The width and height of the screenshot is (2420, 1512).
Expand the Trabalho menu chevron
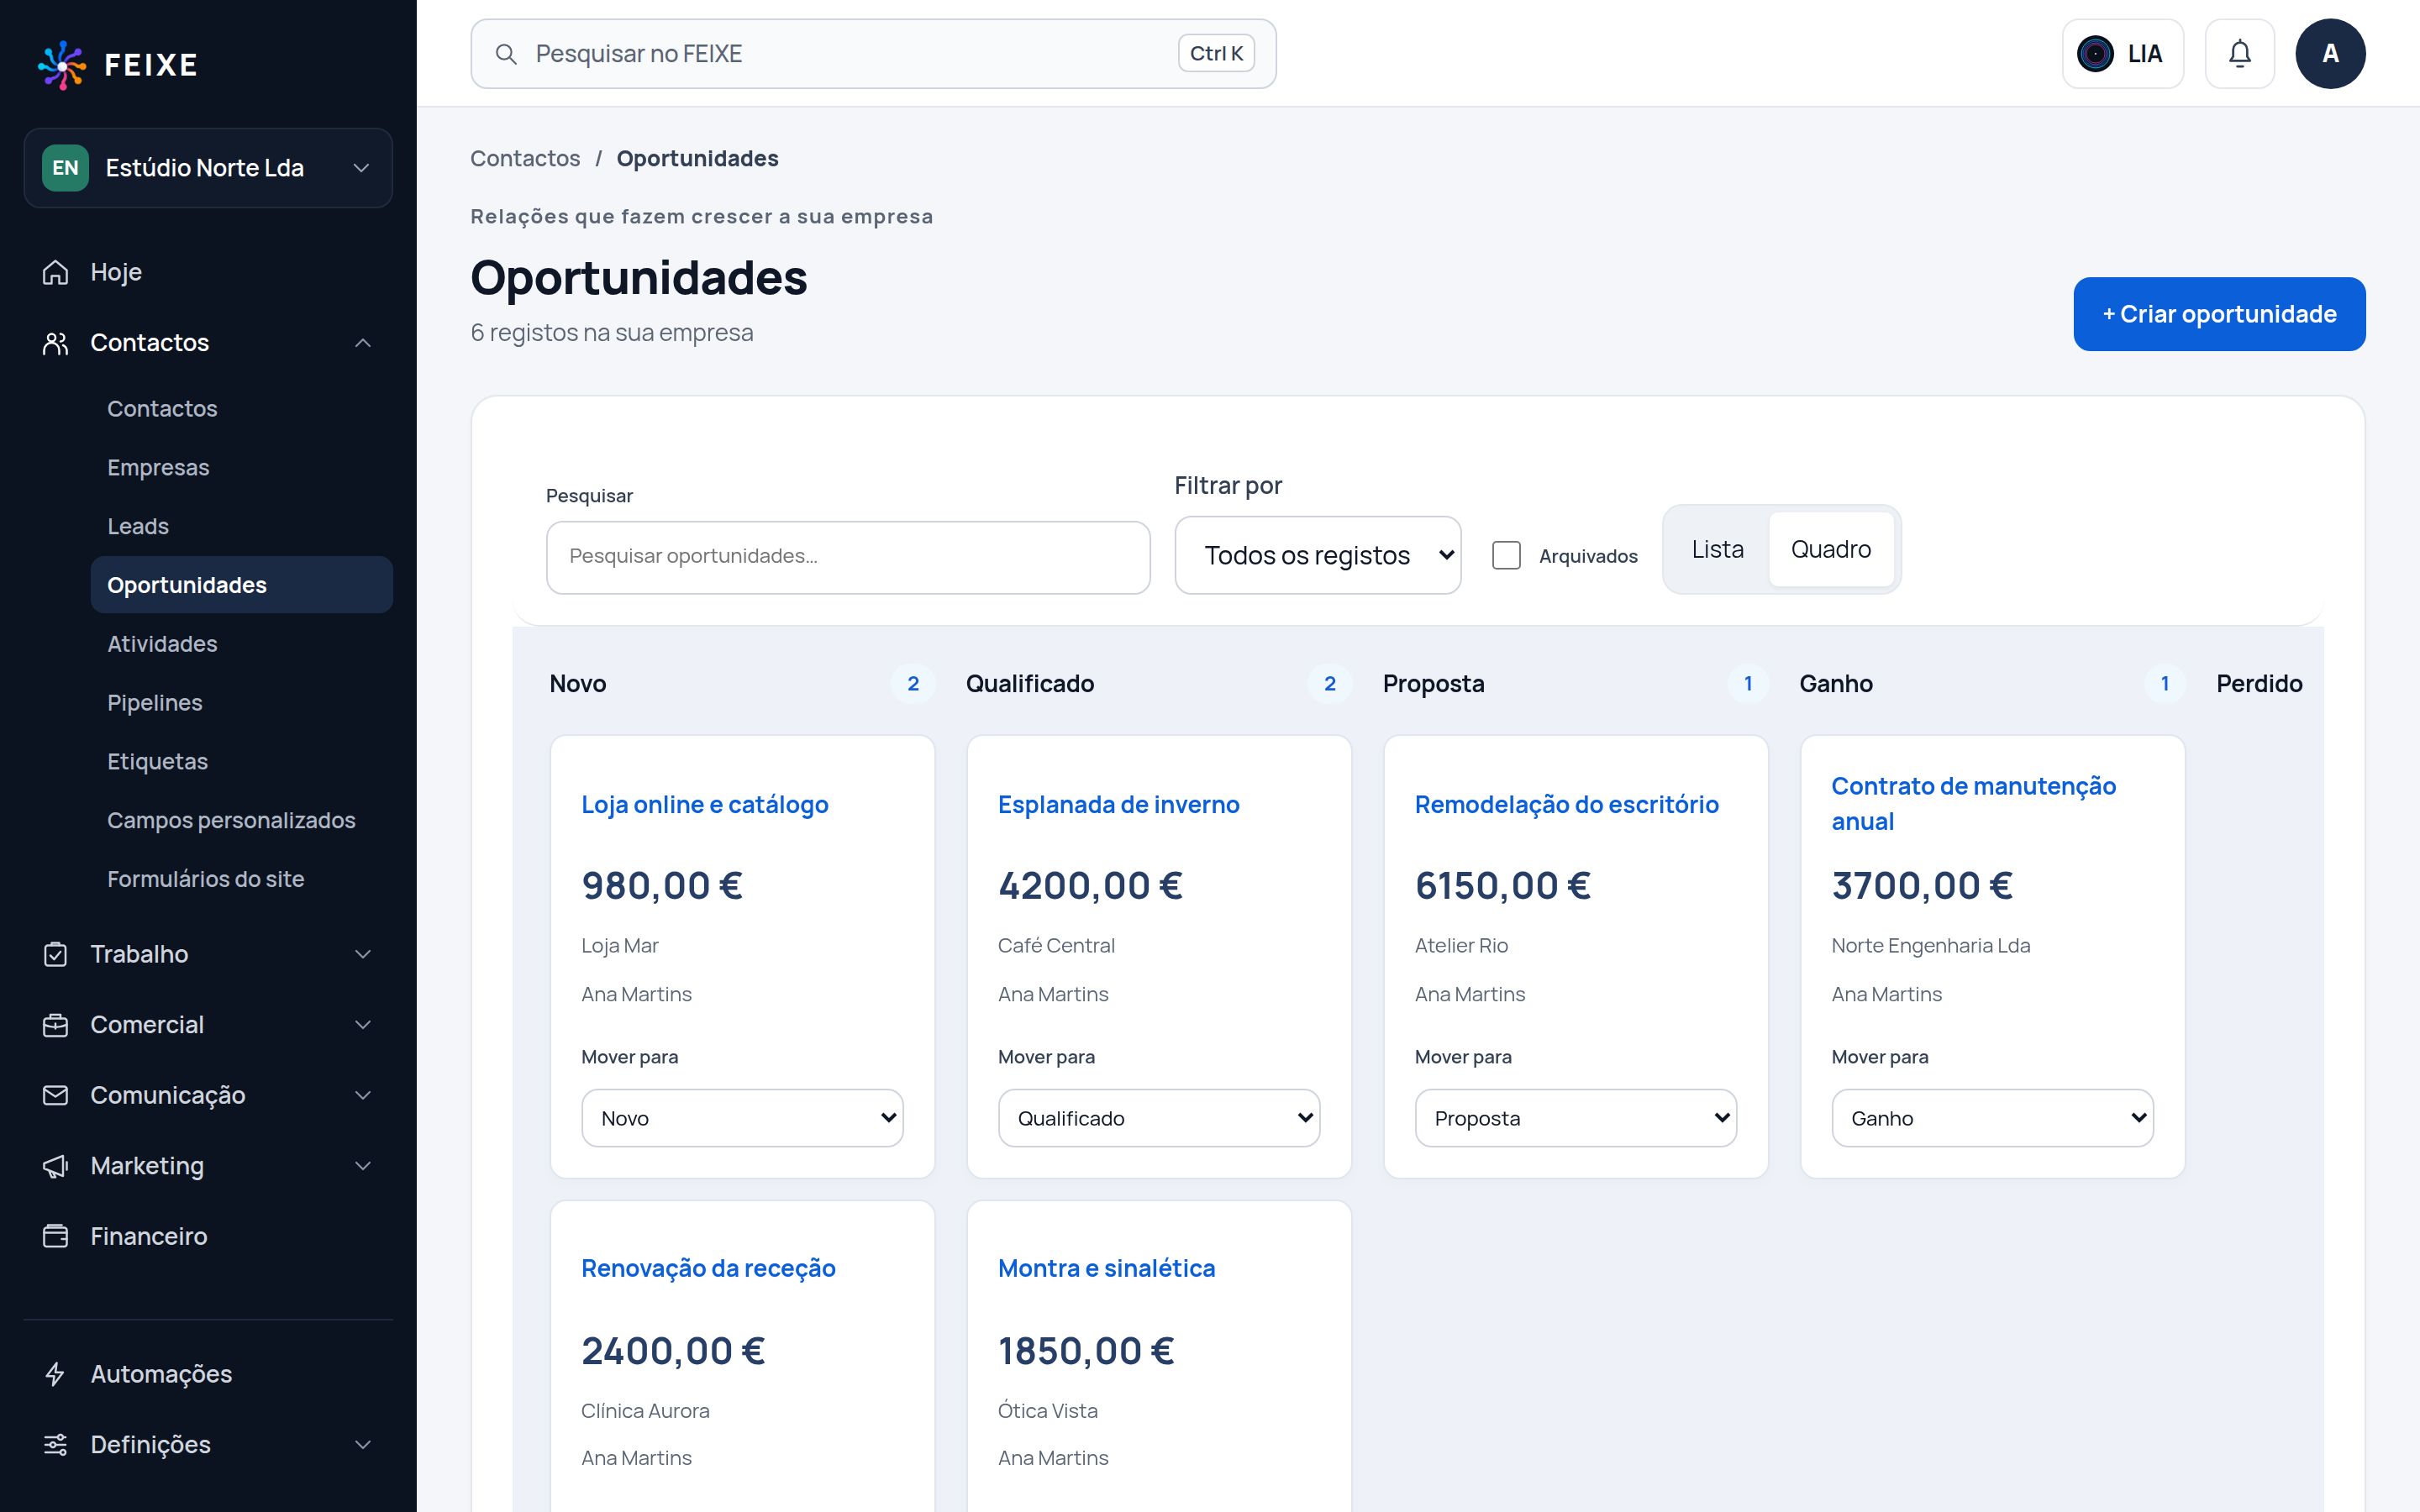(363, 954)
